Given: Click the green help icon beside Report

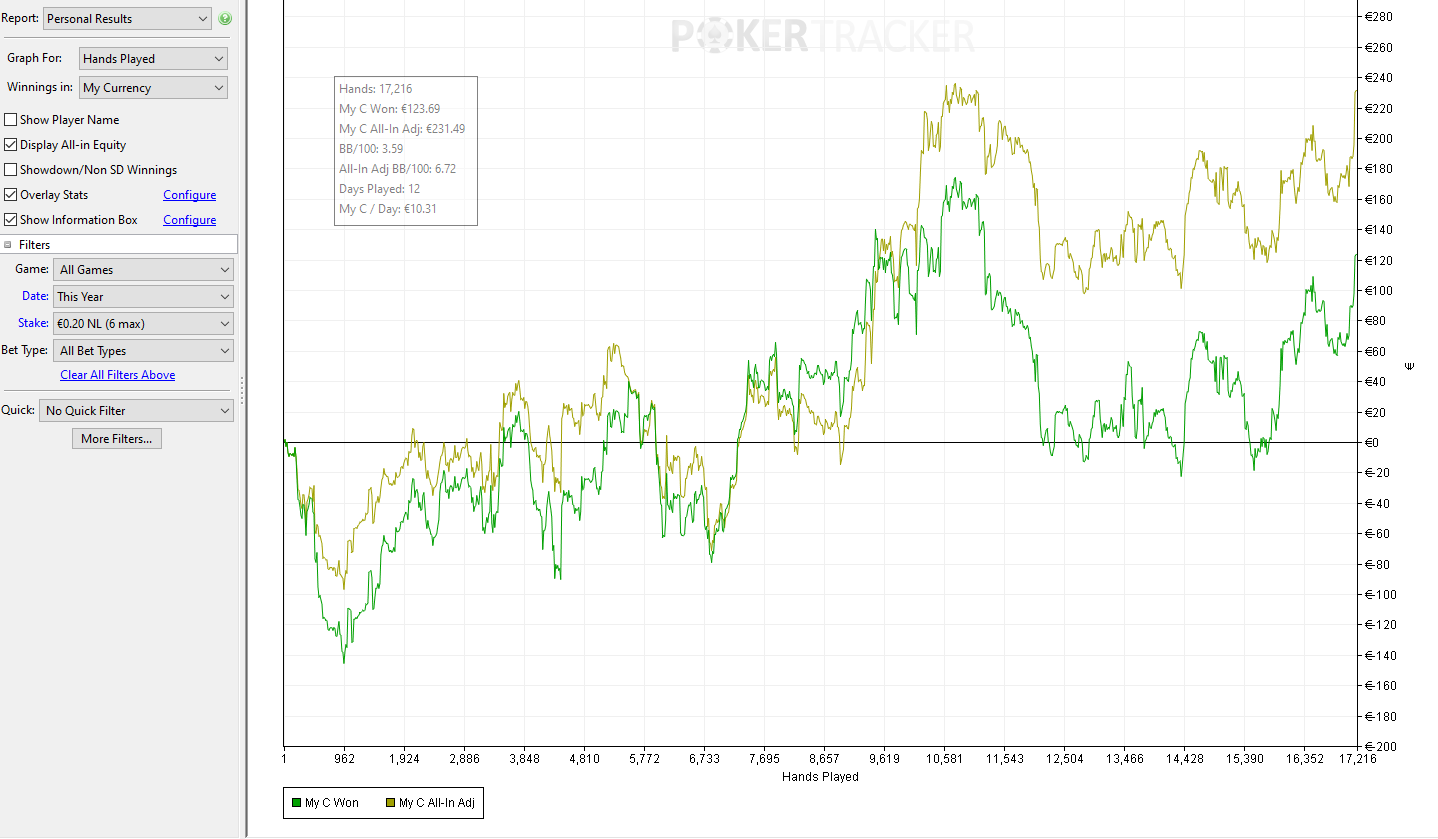Looking at the screenshot, I should 225,19.
